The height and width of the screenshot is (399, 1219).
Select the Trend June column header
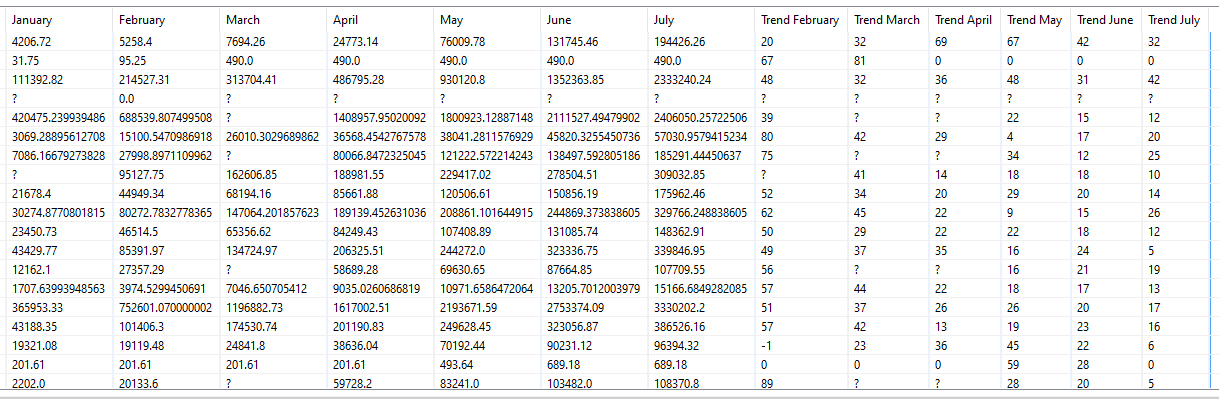(x=1107, y=20)
